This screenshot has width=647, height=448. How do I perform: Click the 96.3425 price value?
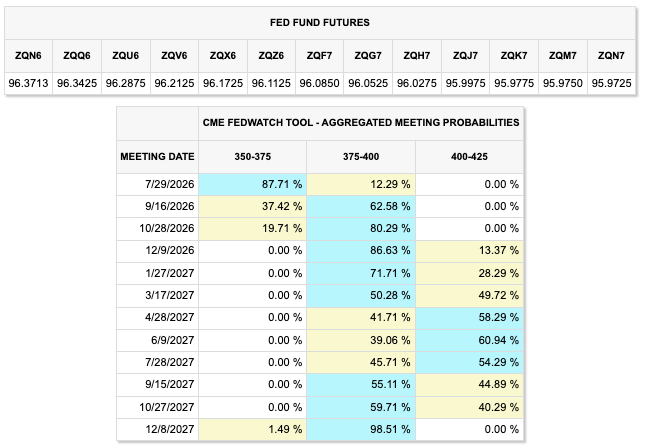click(x=77, y=83)
